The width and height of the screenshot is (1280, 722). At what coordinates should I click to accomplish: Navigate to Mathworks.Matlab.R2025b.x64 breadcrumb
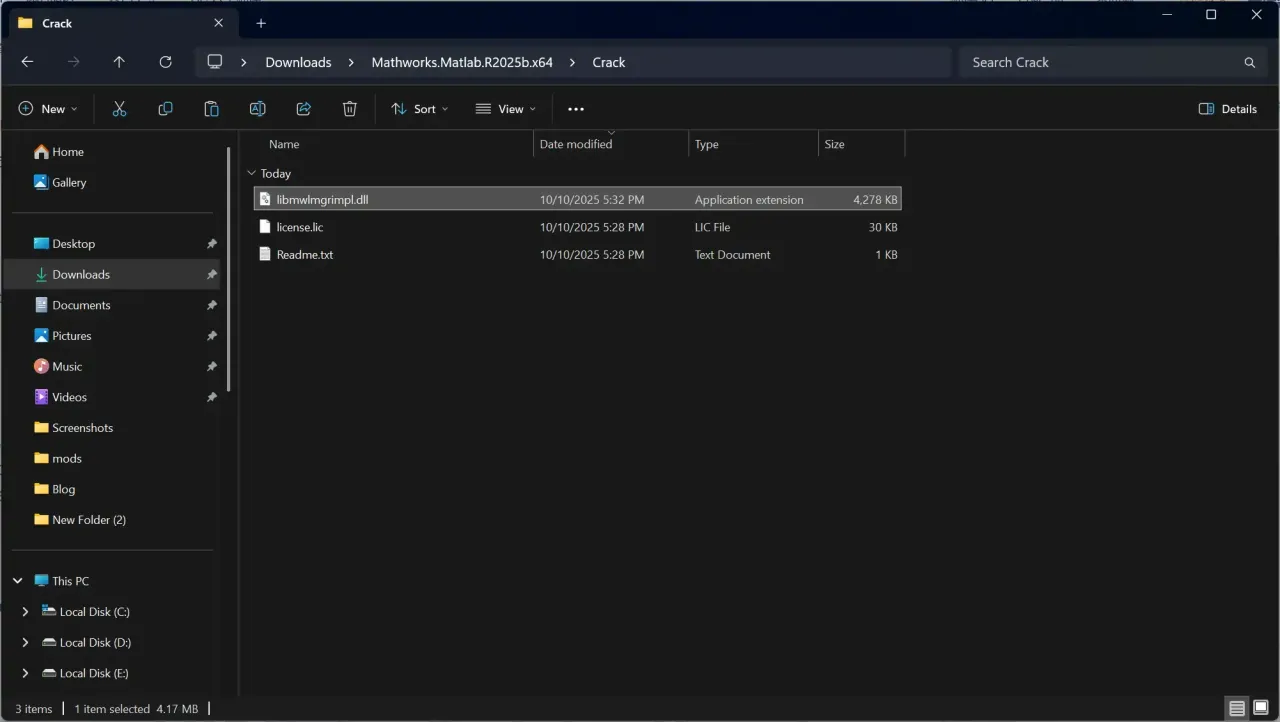[462, 62]
